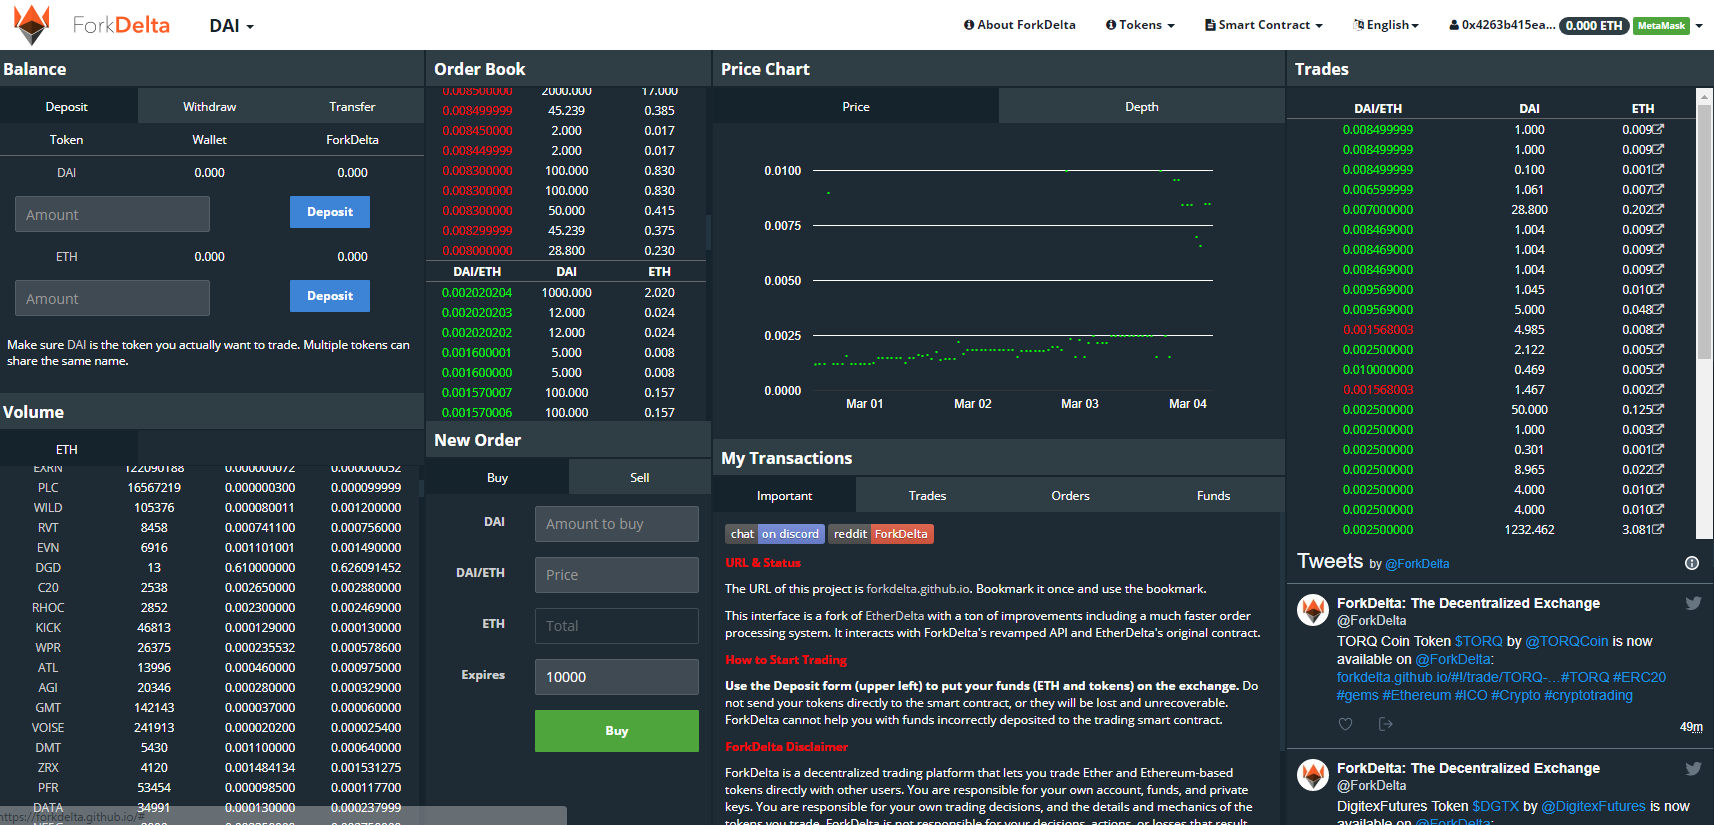Expand the Tokens menu
The image size is (1714, 825).
[1140, 25]
